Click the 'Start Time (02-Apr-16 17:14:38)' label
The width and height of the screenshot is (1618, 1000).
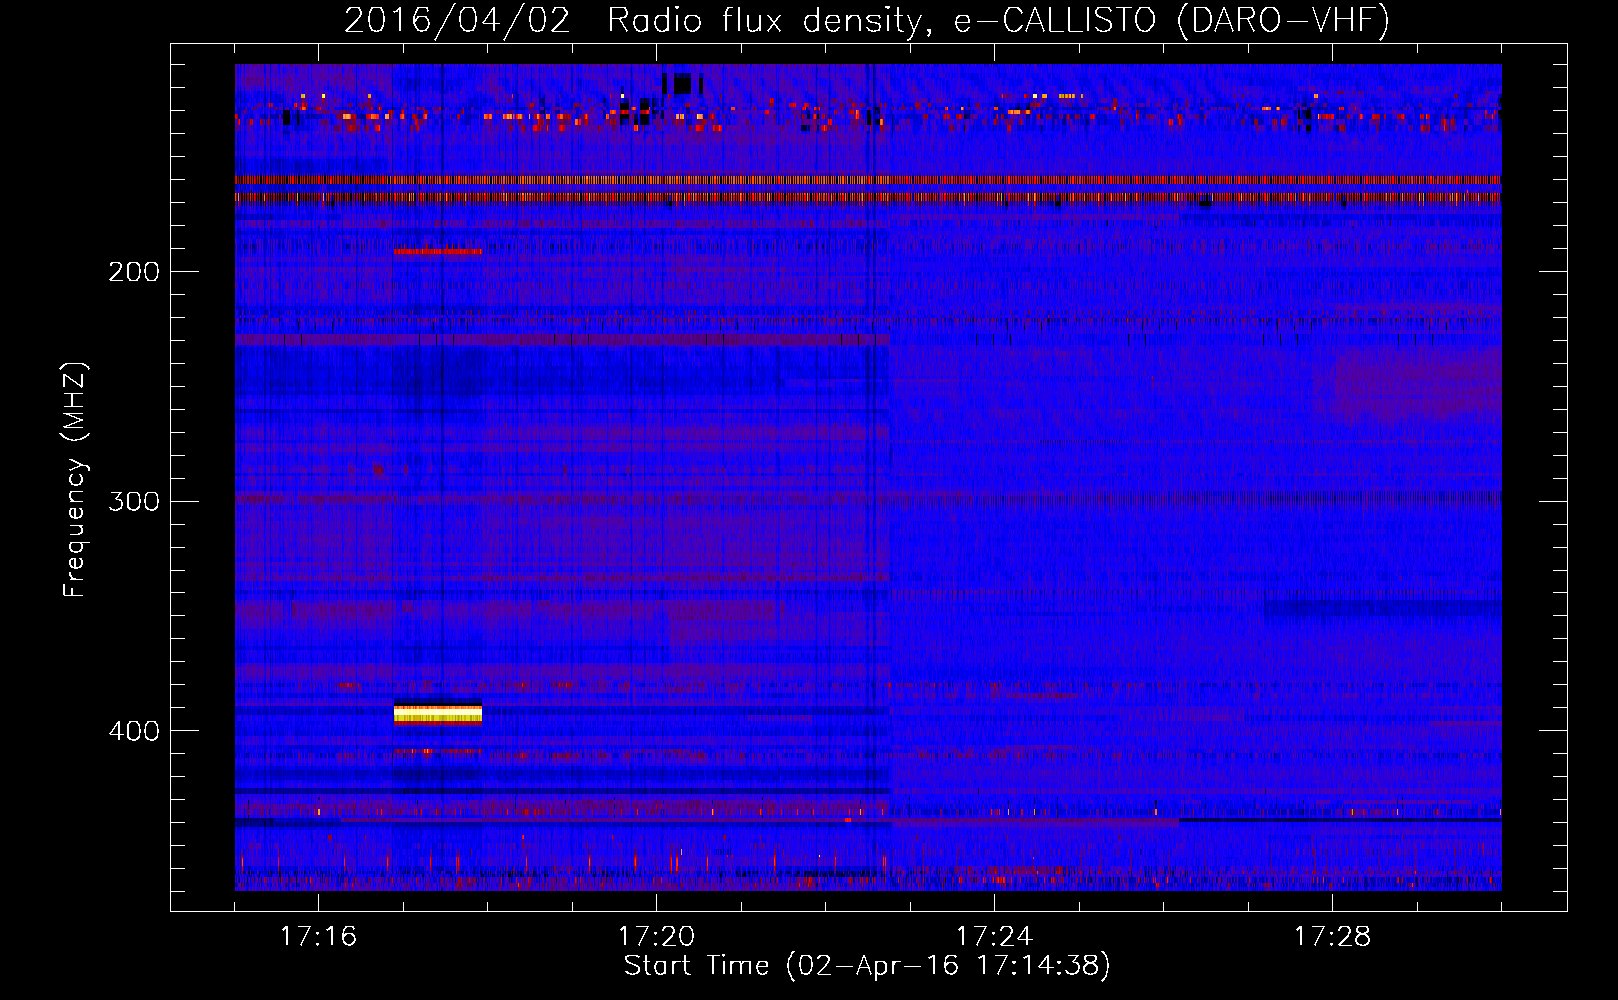pos(867,966)
